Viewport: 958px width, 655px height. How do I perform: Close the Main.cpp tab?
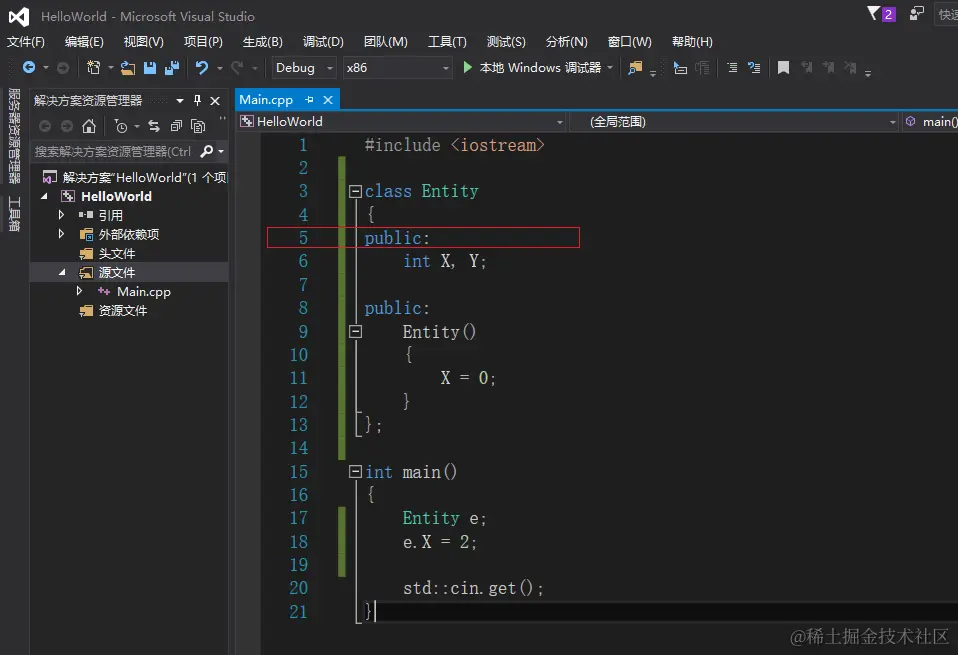click(328, 100)
